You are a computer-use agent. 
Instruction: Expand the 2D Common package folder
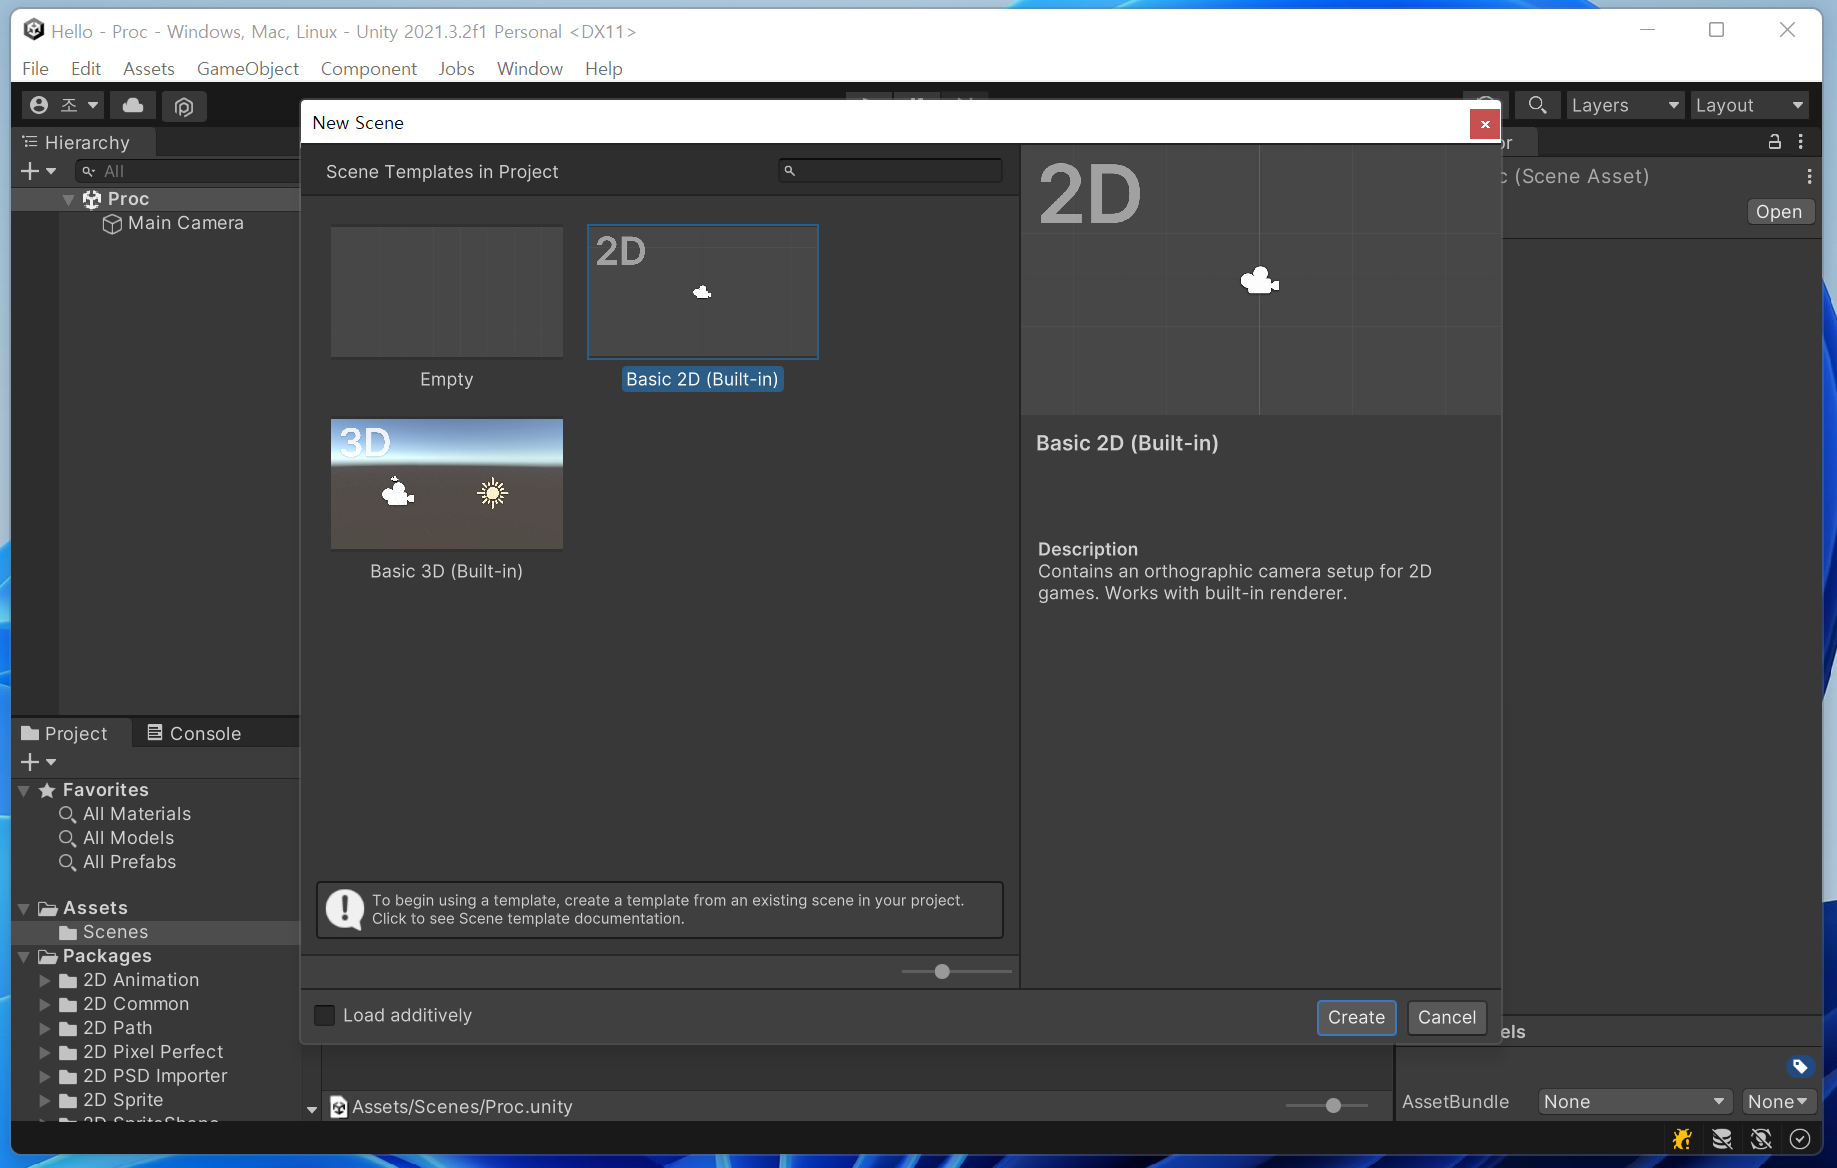(x=44, y=1004)
